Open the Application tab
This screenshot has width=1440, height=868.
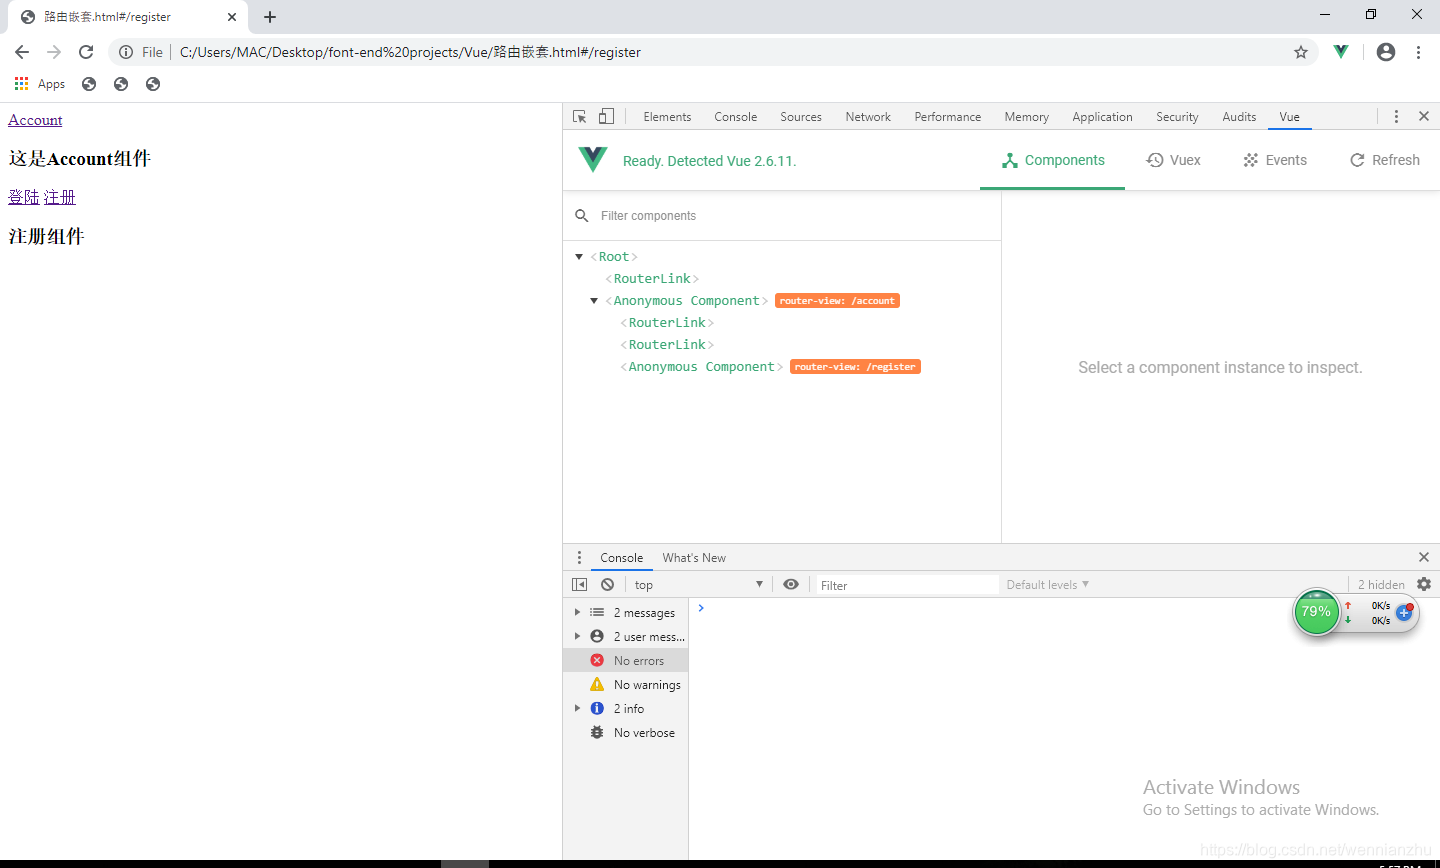pos(1103,117)
